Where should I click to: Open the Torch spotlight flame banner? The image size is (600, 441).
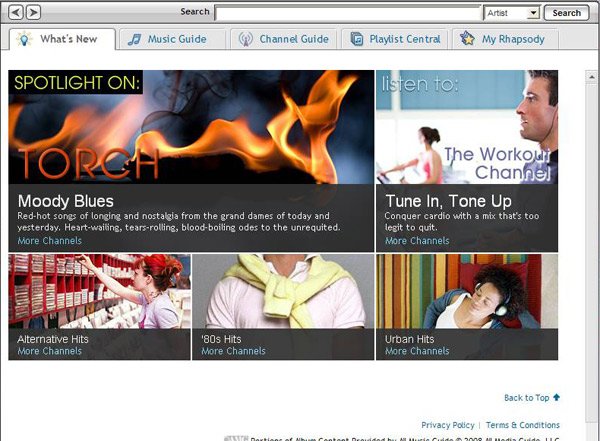tap(191, 127)
